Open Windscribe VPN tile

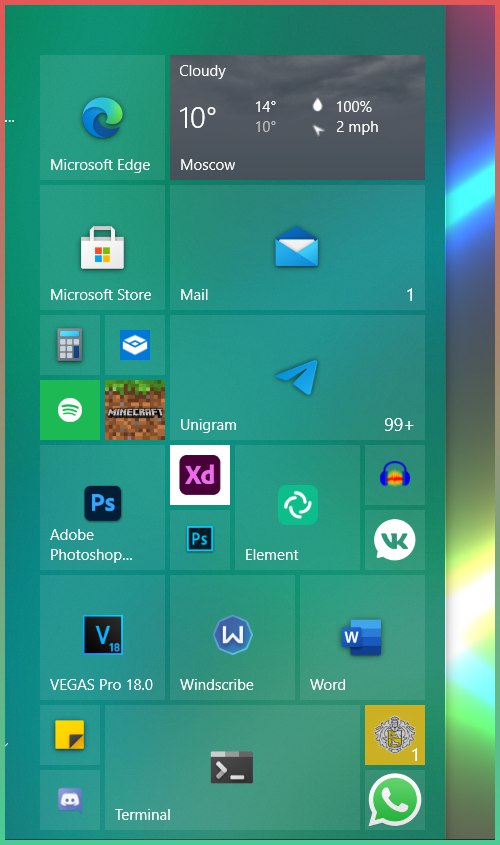coord(232,638)
